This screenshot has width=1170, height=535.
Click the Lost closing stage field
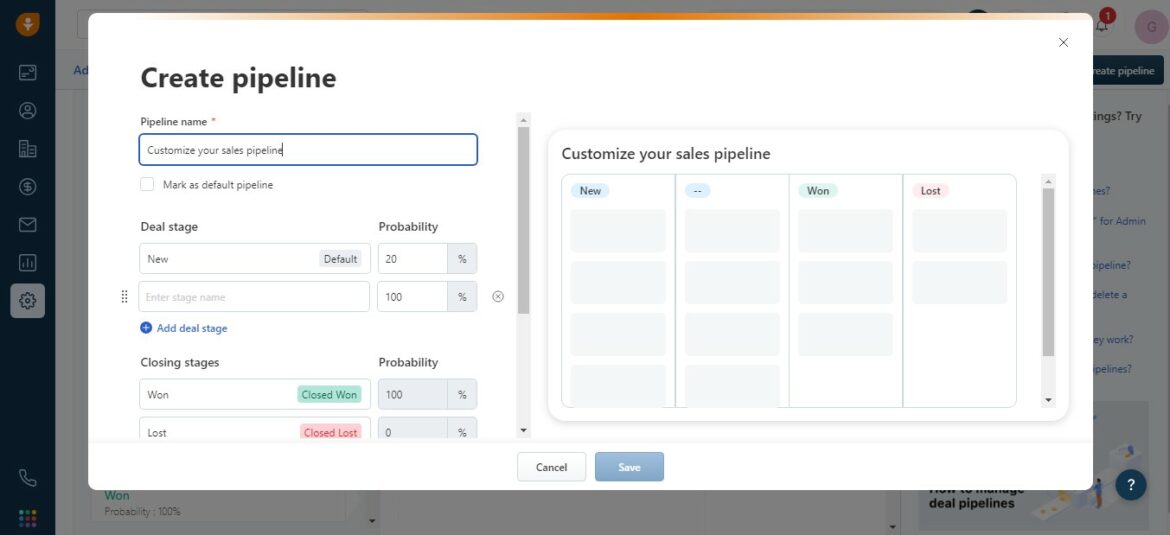coord(254,428)
